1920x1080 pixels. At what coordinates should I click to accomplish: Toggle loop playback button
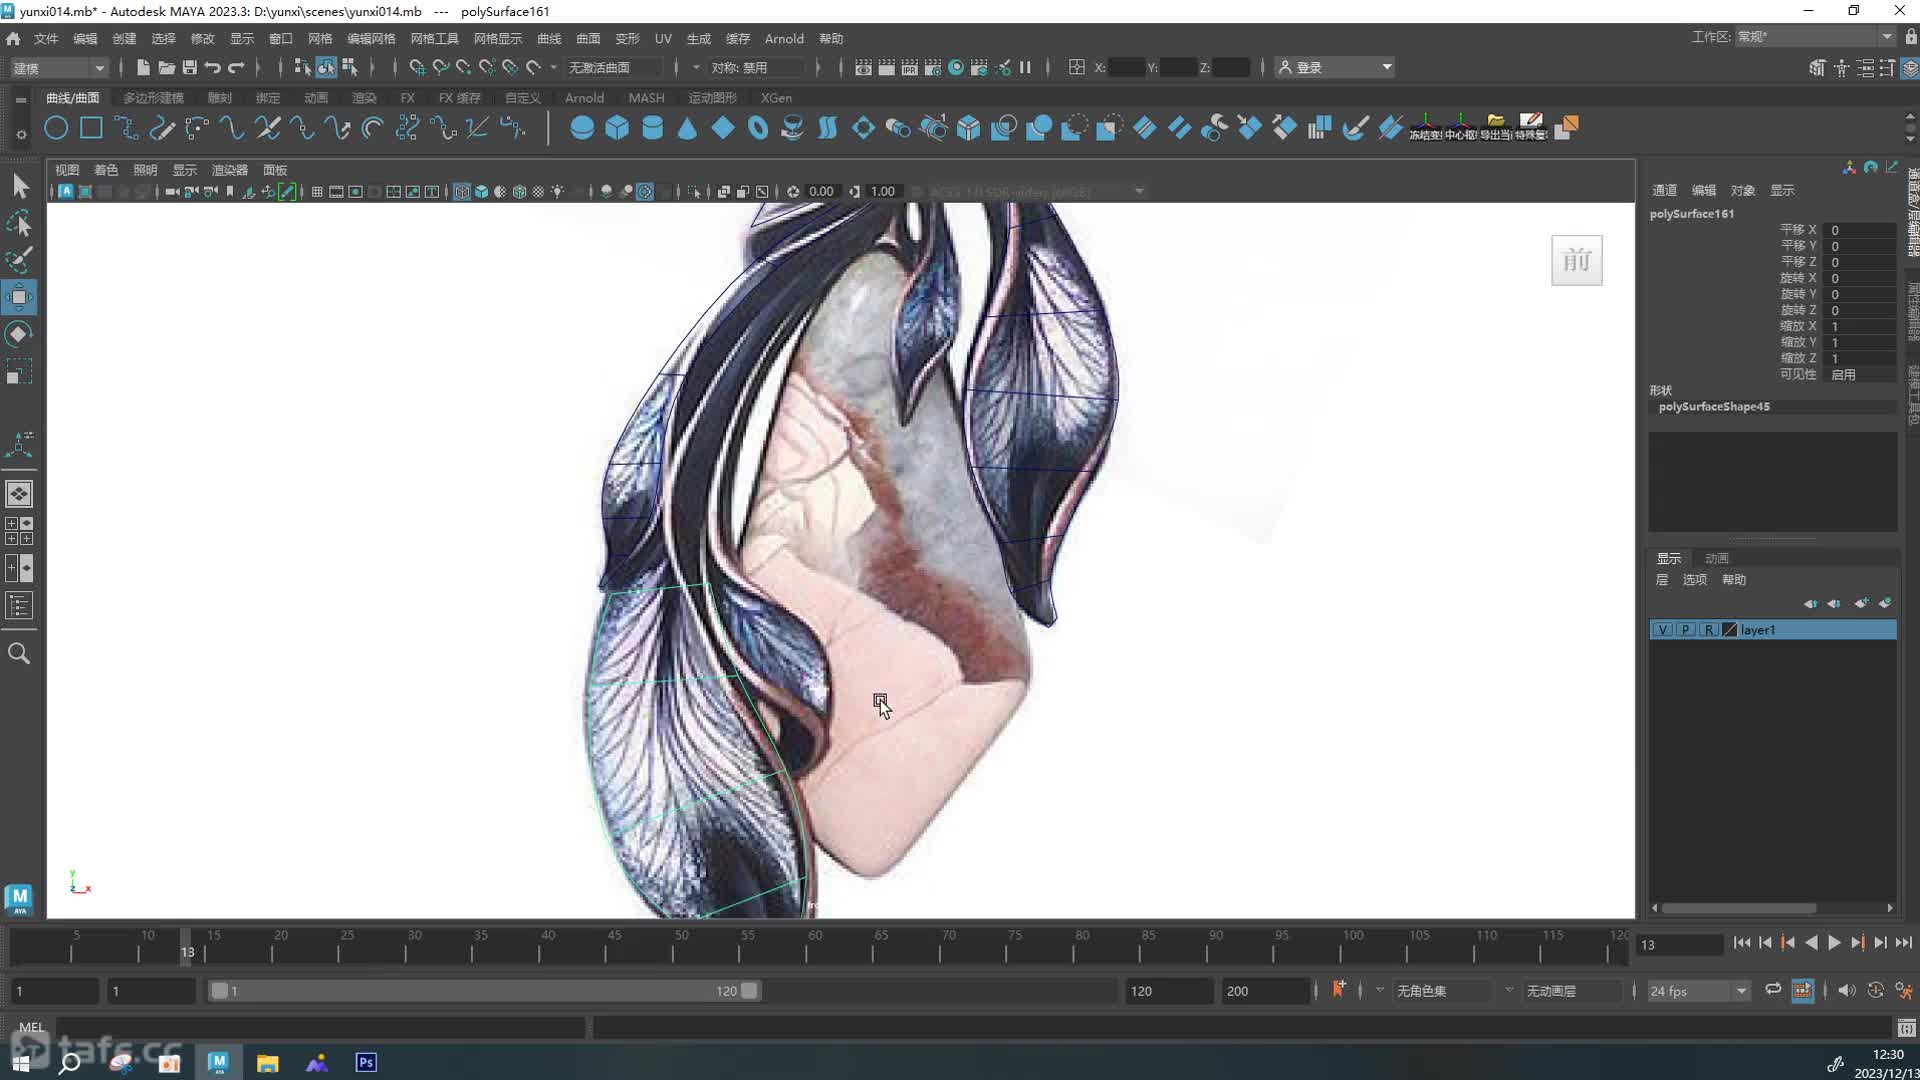point(1773,990)
